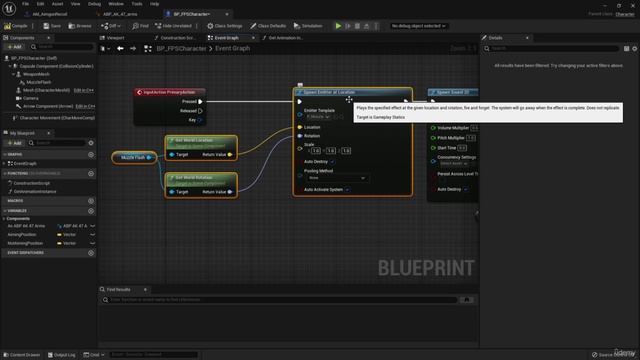Open Find in blueprint
Screen dimensions: 640x360
pos(140,26)
